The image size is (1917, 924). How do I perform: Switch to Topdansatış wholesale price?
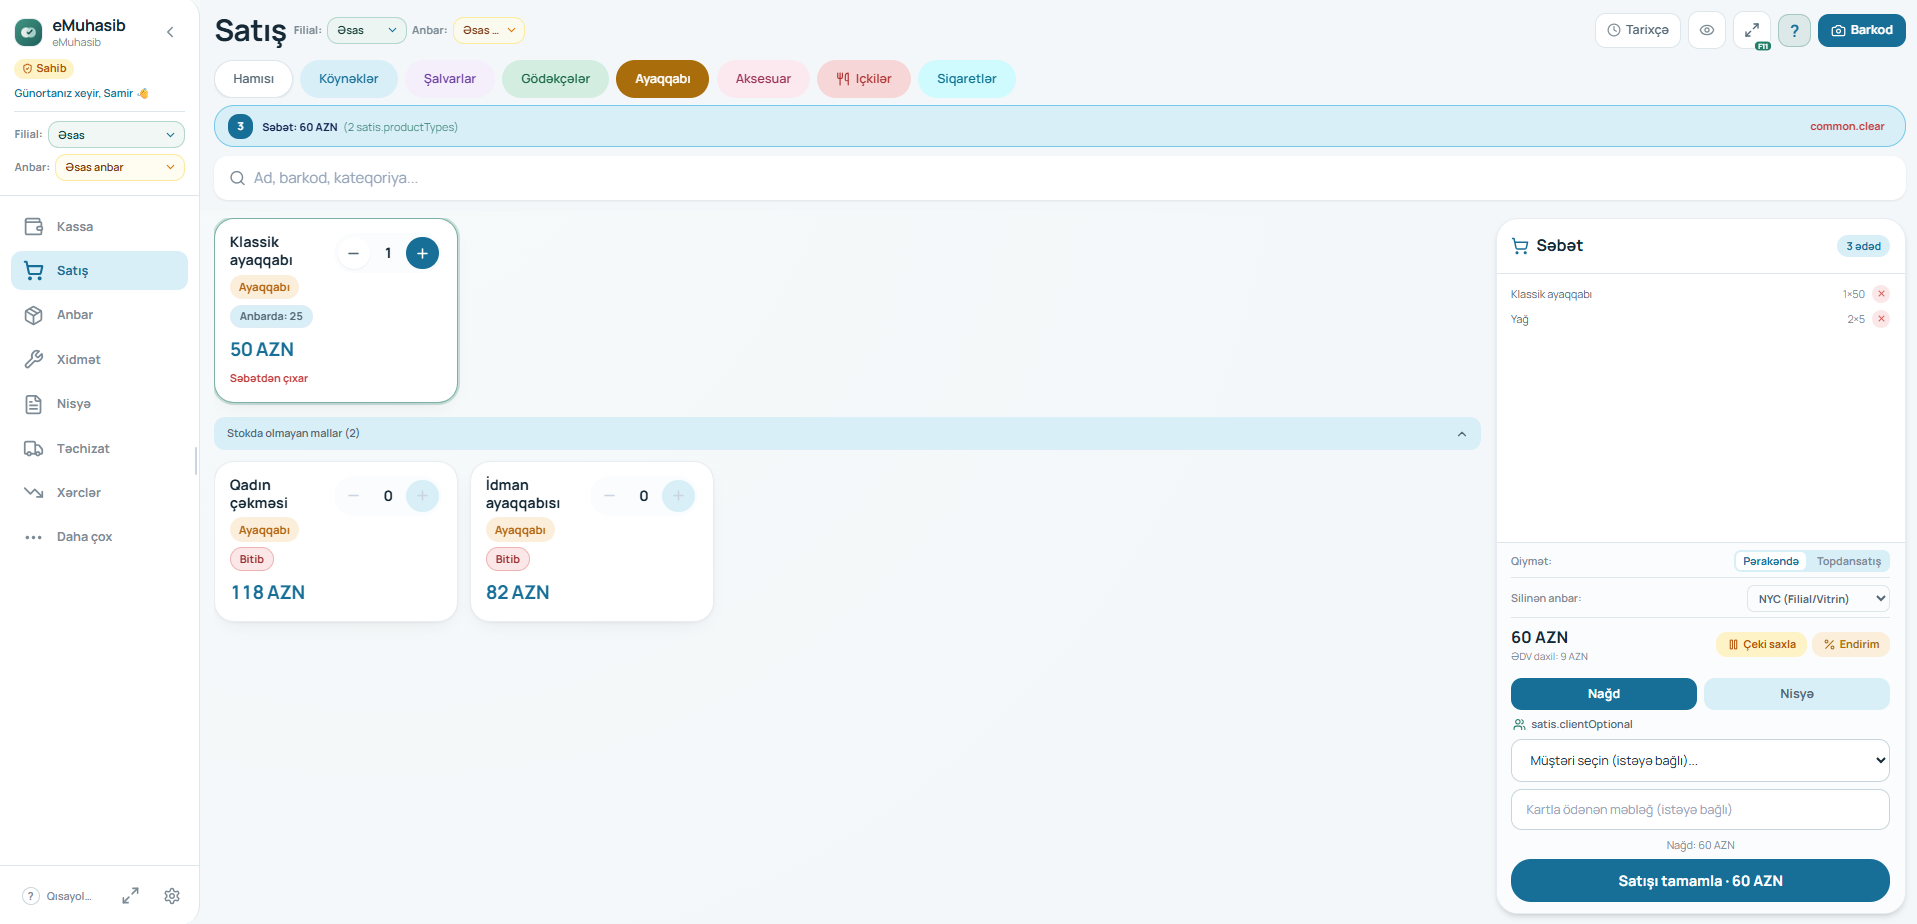tap(1848, 561)
